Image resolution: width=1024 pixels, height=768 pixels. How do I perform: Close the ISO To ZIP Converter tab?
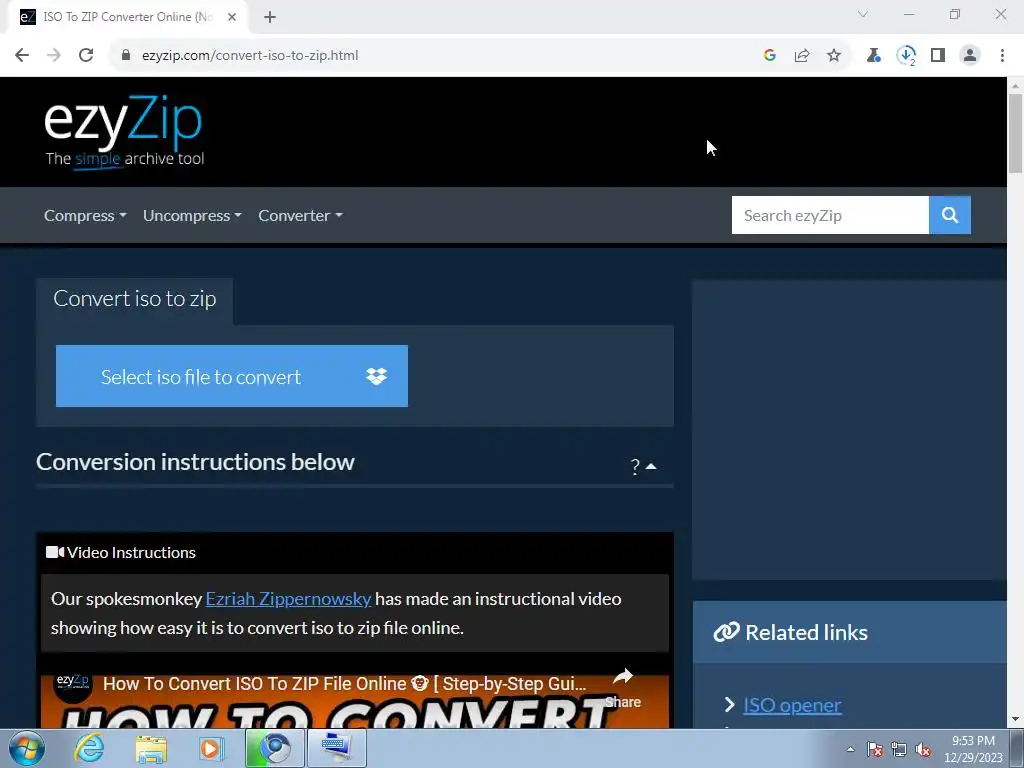click(232, 17)
